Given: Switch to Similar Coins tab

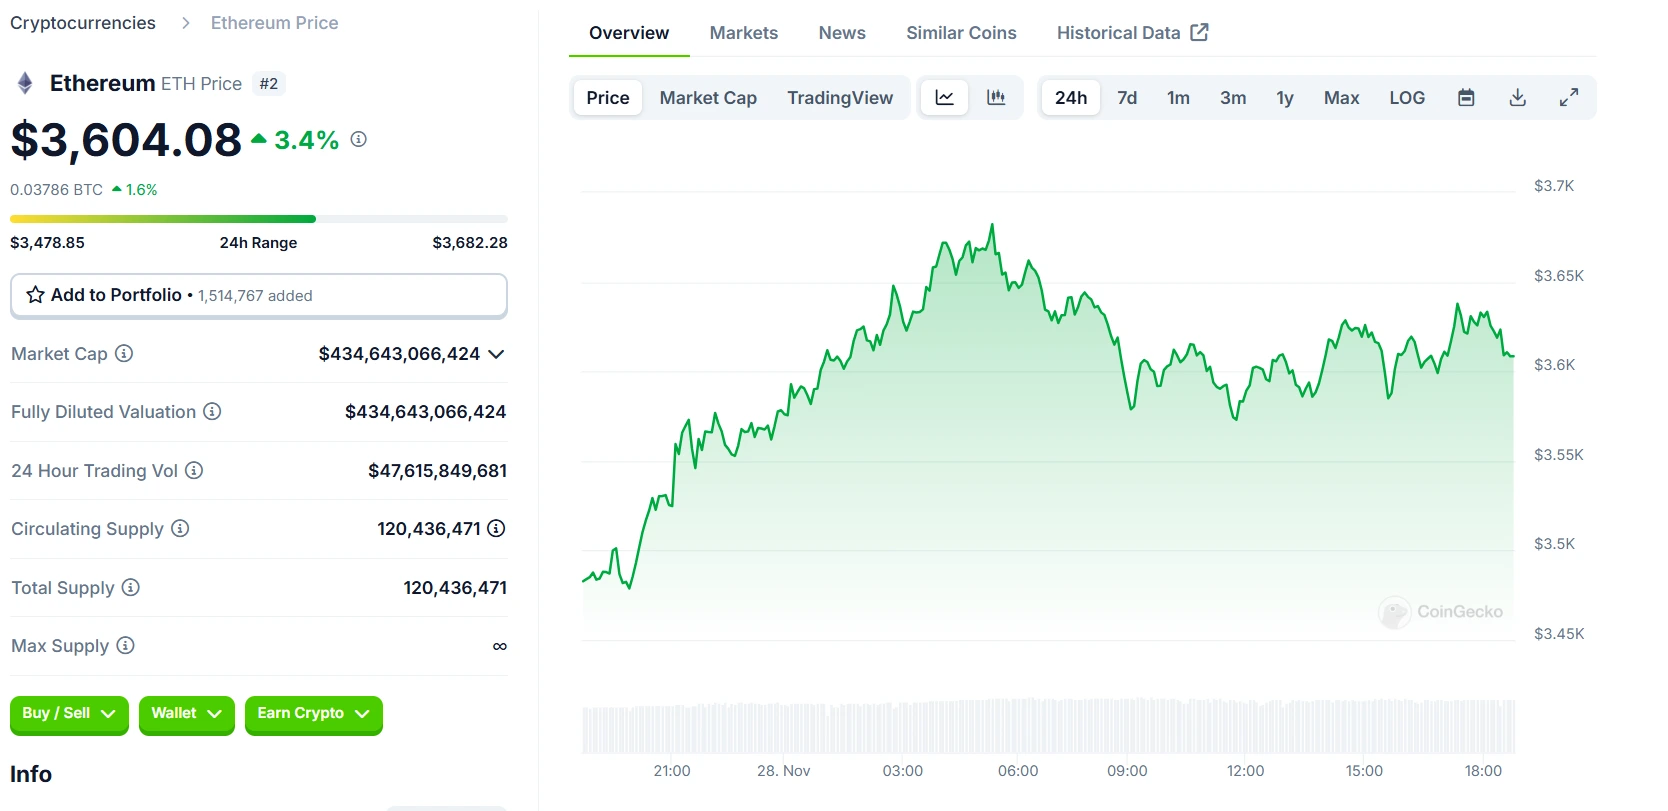Looking at the screenshot, I should (961, 33).
